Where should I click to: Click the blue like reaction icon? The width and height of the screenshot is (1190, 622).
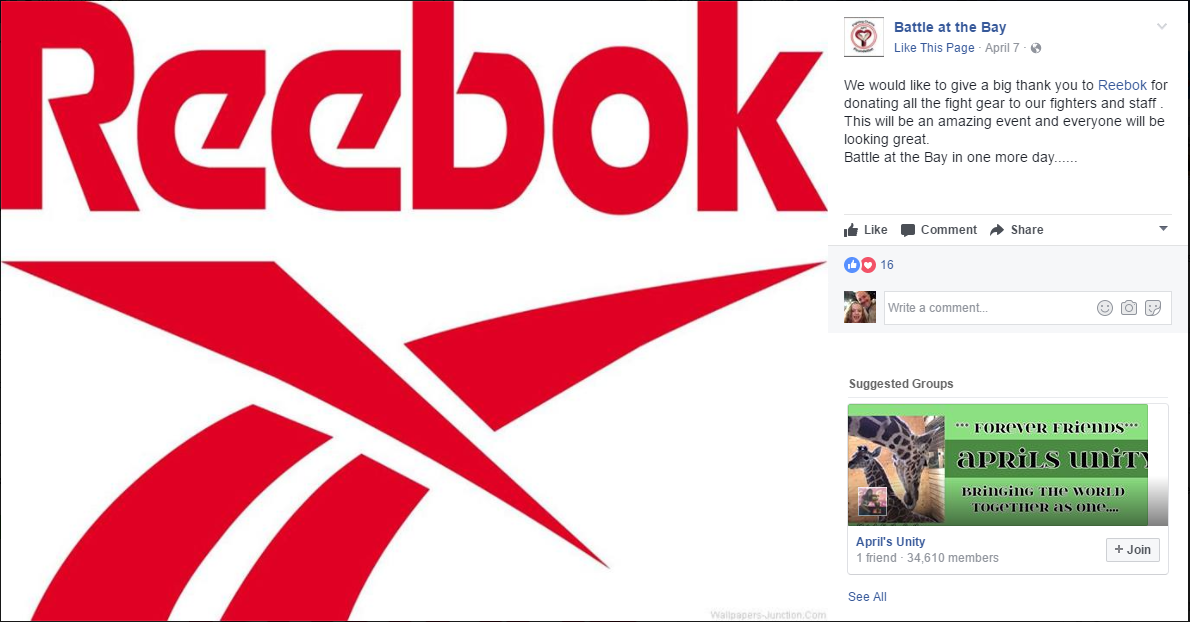pos(852,265)
